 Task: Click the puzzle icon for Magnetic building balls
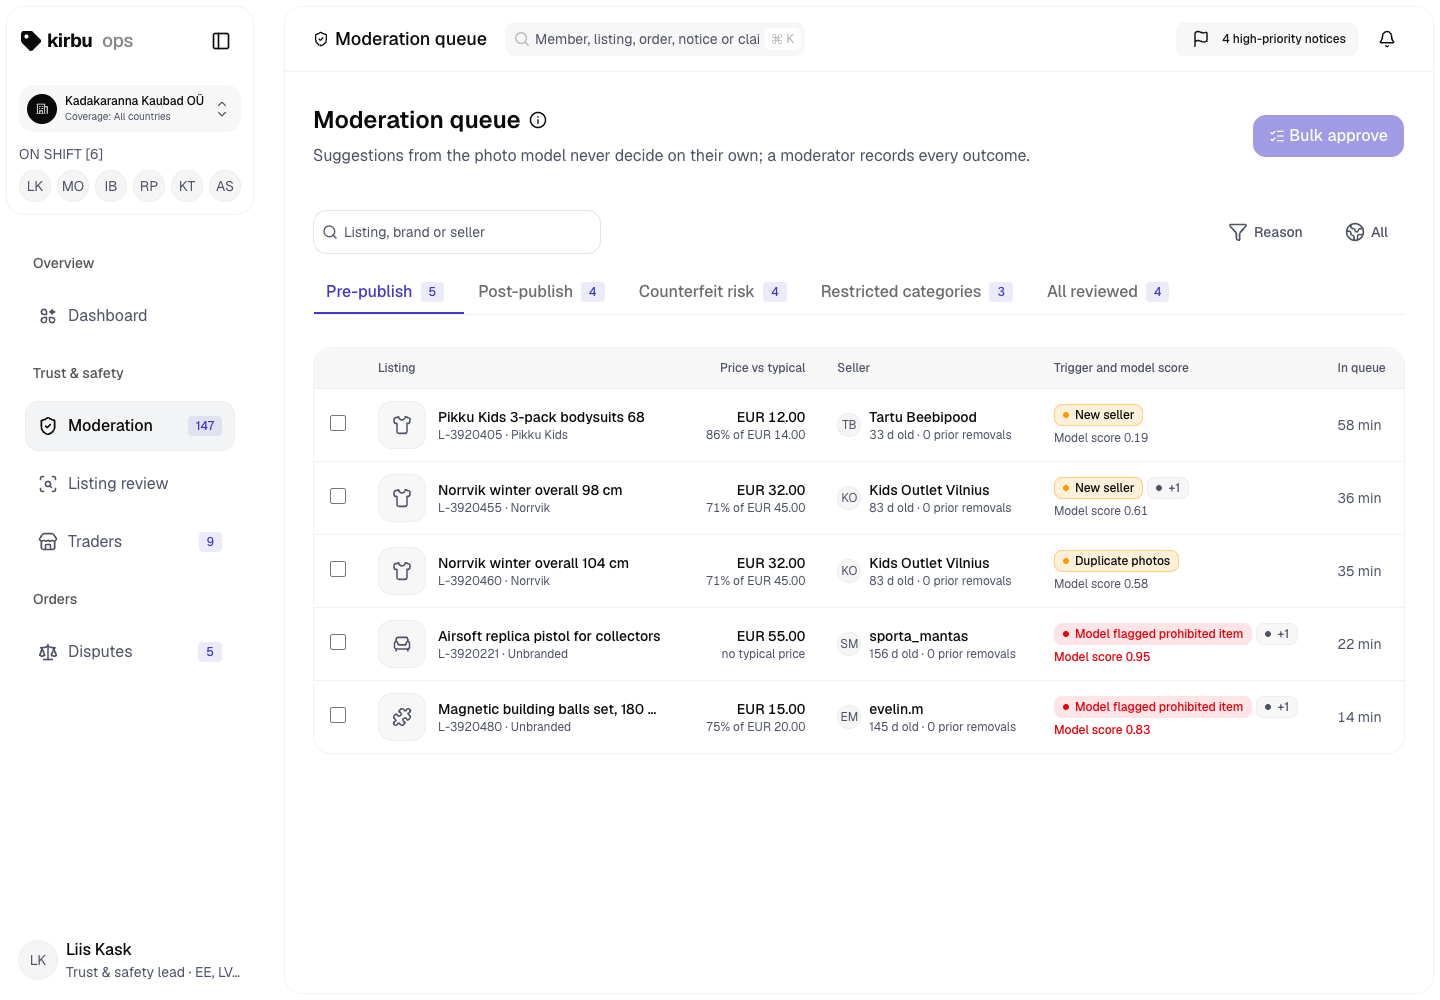pos(402,717)
